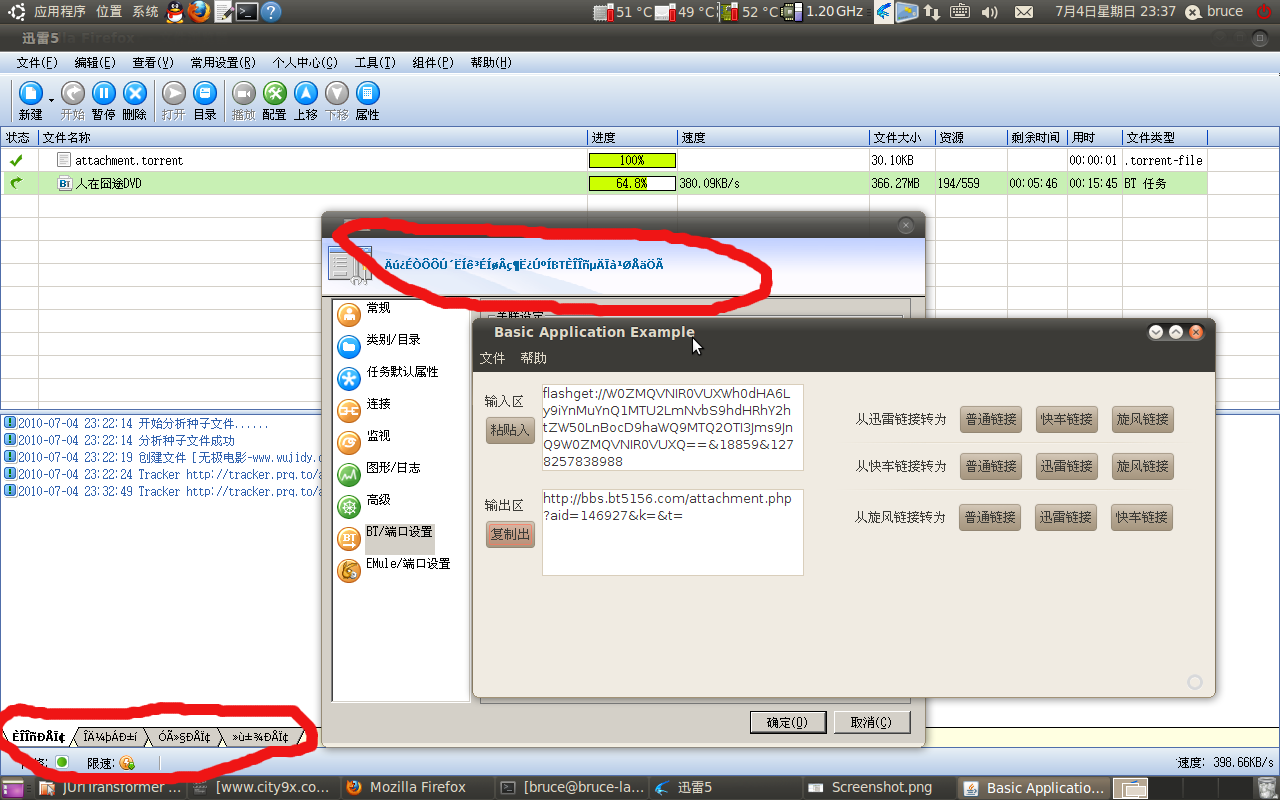Select 连接 in the settings sidebar
This screenshot has height=800, width=1280.
pos(378,404)
